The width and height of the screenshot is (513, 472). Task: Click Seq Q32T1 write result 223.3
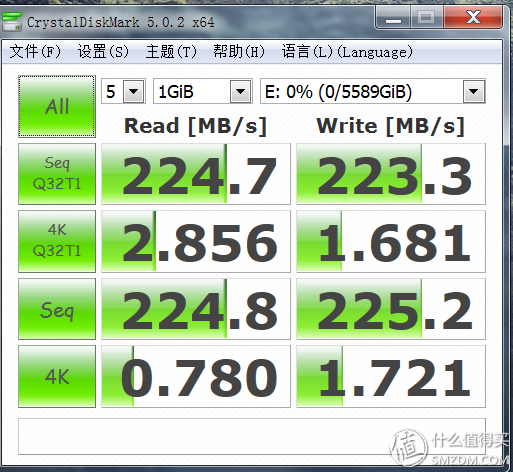click(x=391, y=174)
